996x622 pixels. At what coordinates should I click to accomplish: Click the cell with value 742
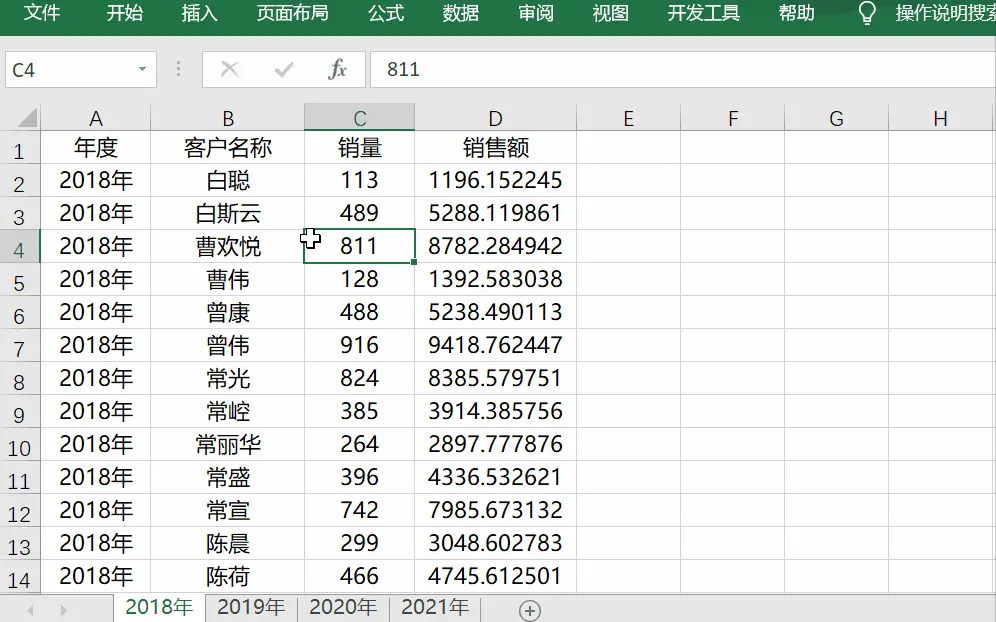360,511
